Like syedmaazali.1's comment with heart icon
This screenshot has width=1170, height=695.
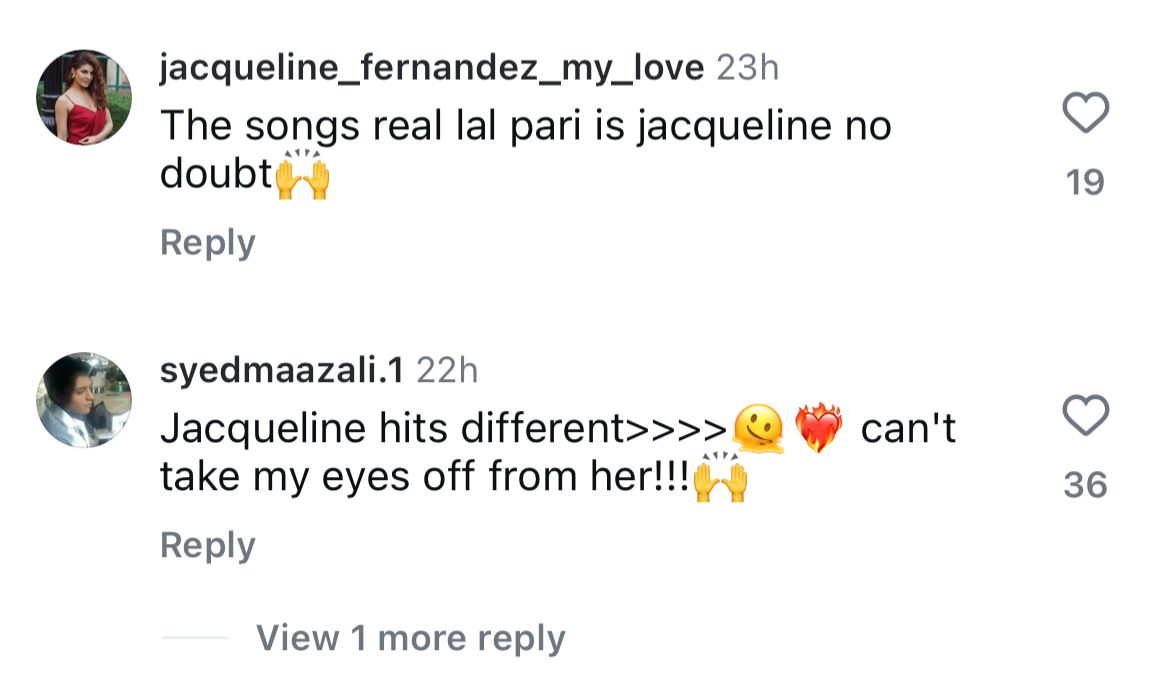(x=1085, y=415)
